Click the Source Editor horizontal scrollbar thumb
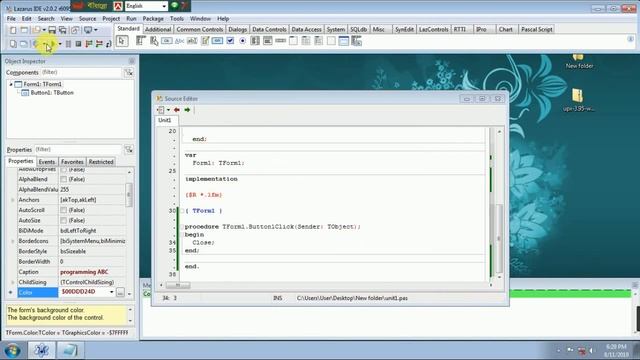The width and height of the screenshot is (640, 360). tap(178, 285)
